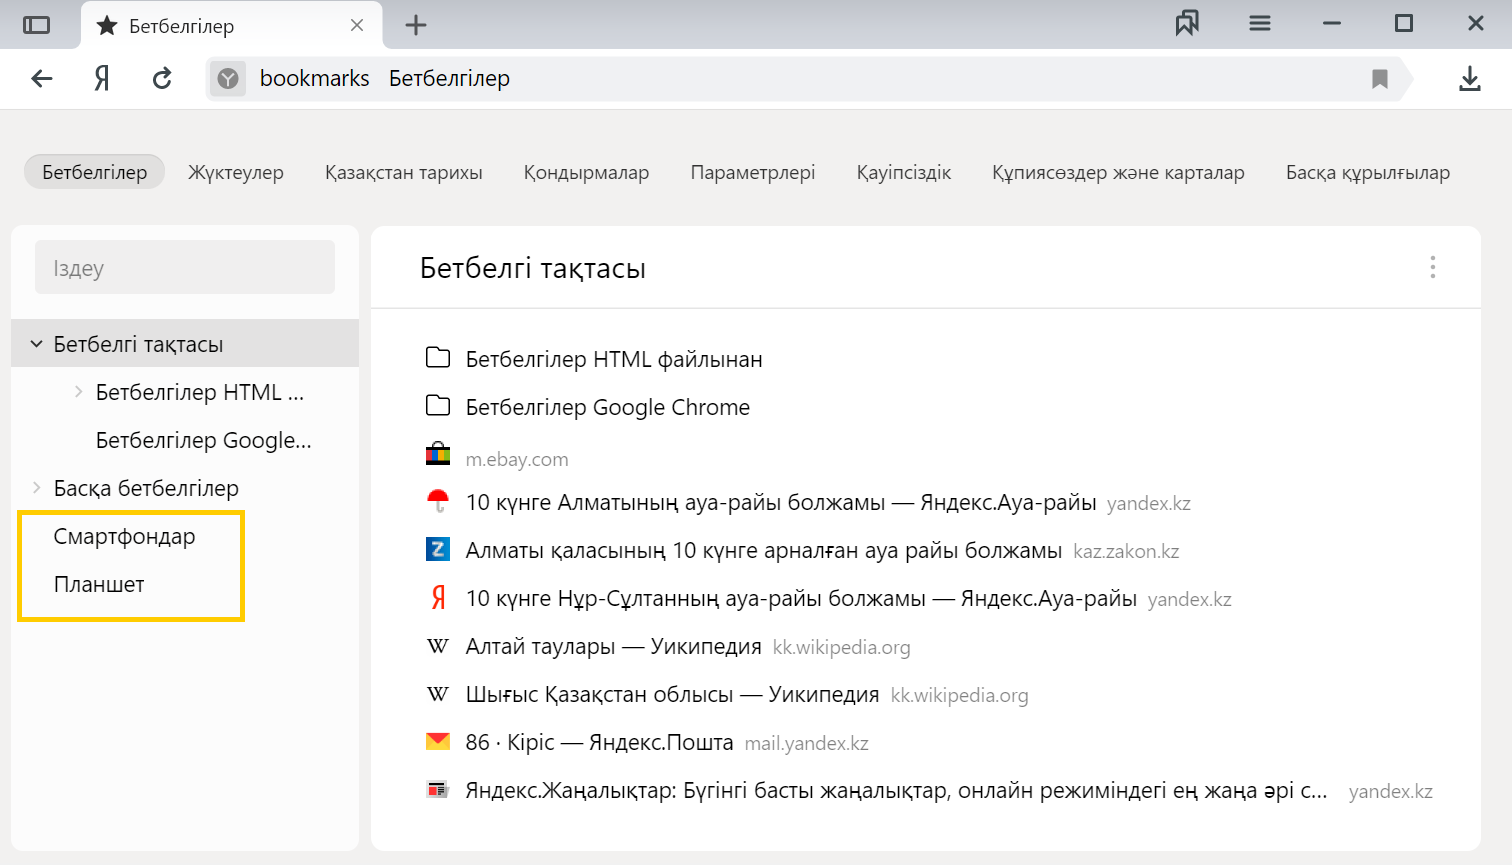Open three-dot menu of Бетбелгі тақтасы
1512x865 pixels.
(1433, 267)
